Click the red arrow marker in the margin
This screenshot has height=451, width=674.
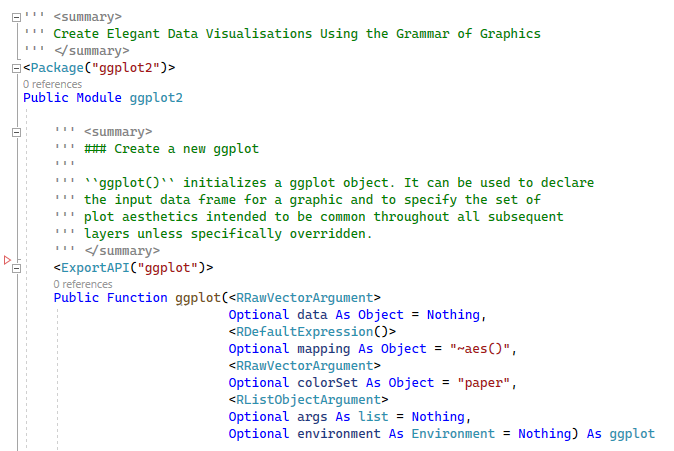click(x=7, y=260)
